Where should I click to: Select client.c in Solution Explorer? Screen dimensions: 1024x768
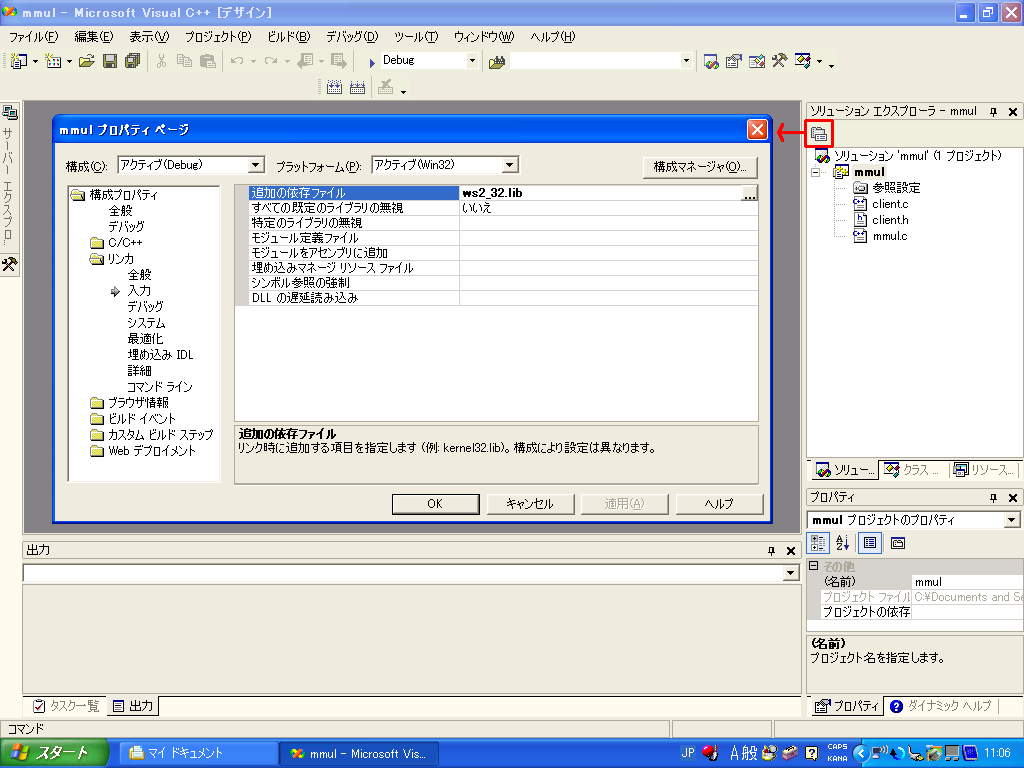[x=889, y=204]
